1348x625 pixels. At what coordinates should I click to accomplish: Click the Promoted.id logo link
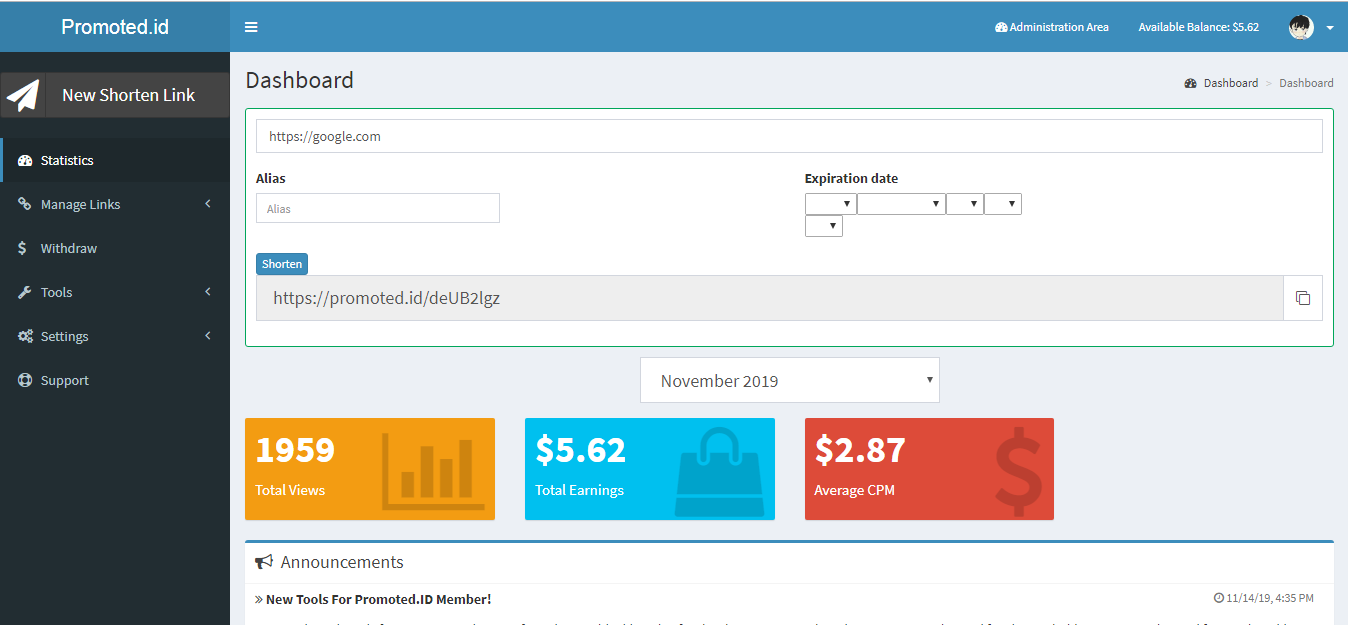coord(115,27)
